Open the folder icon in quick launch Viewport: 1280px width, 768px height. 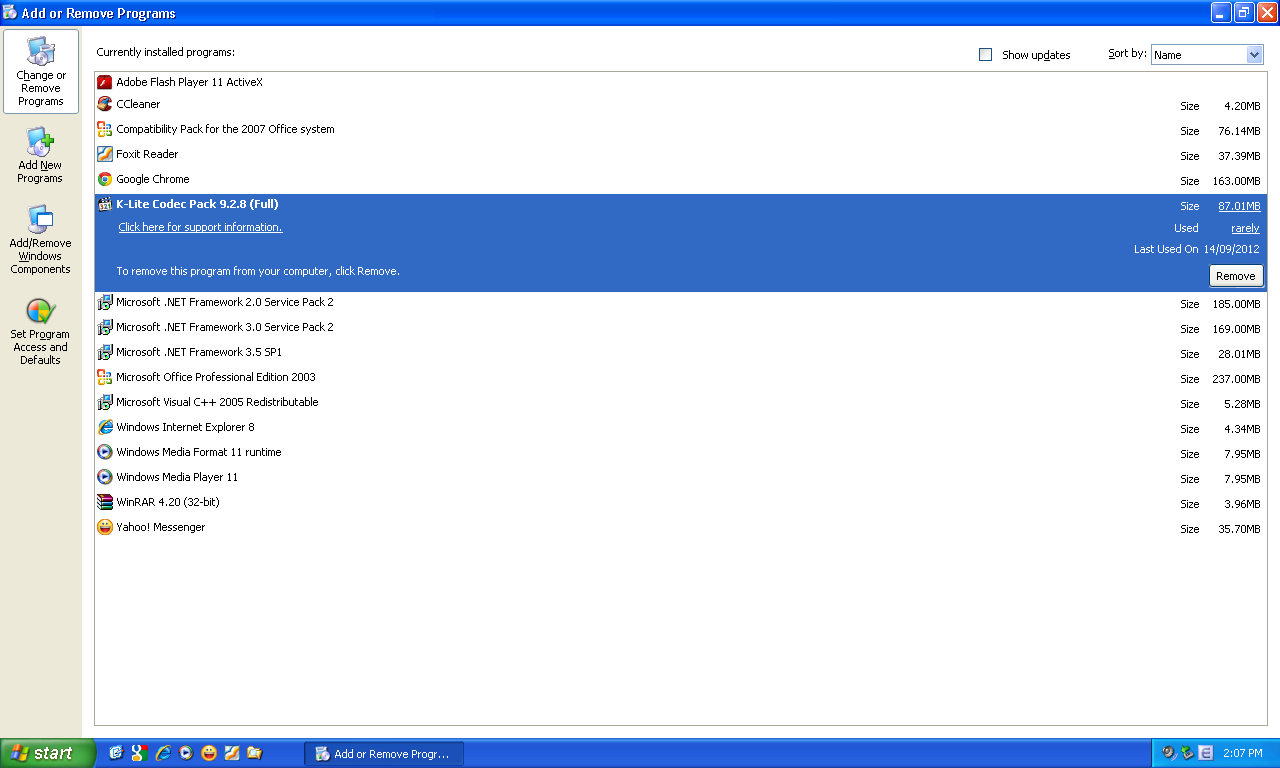255,753
